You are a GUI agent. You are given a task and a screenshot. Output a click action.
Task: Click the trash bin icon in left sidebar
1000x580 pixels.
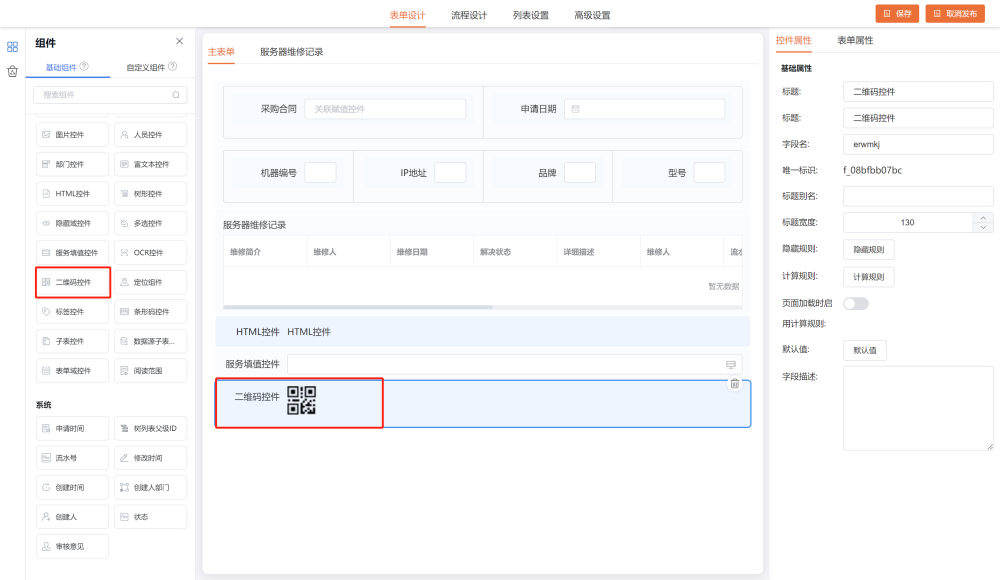[13, 71]
